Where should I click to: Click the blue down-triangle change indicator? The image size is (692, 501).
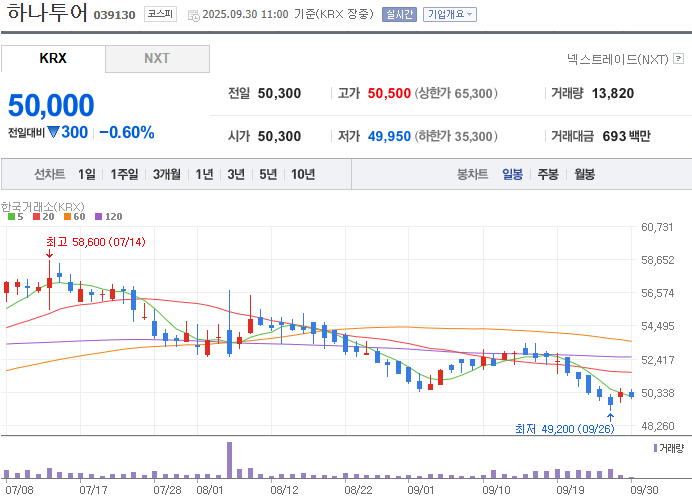pos(53,132)
